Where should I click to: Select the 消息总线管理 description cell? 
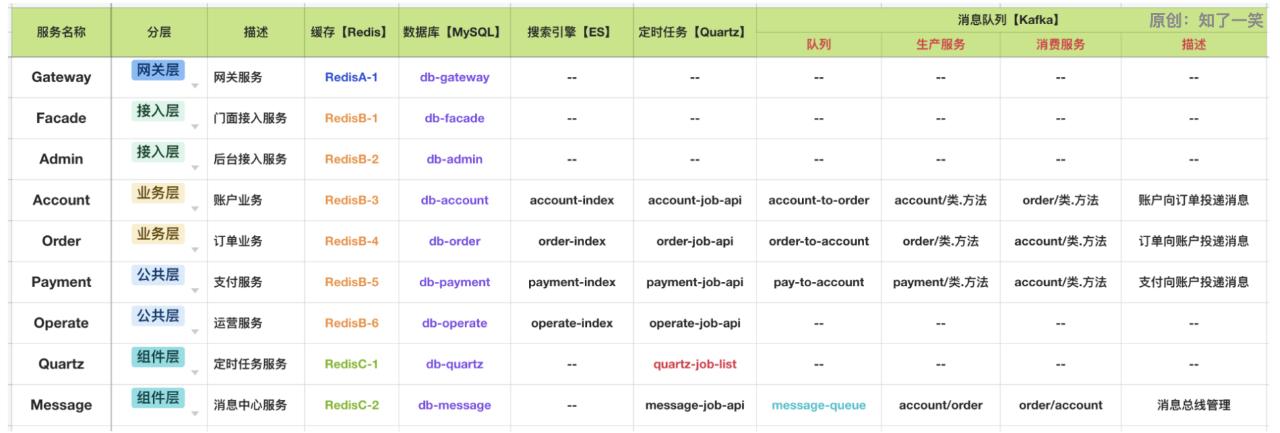[x=1193, y=405]
